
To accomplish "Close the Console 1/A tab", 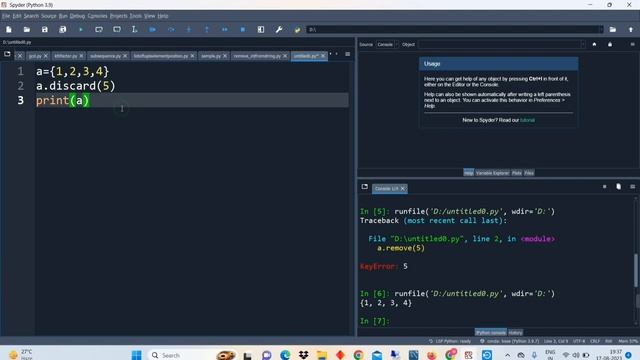I will 402,189.
